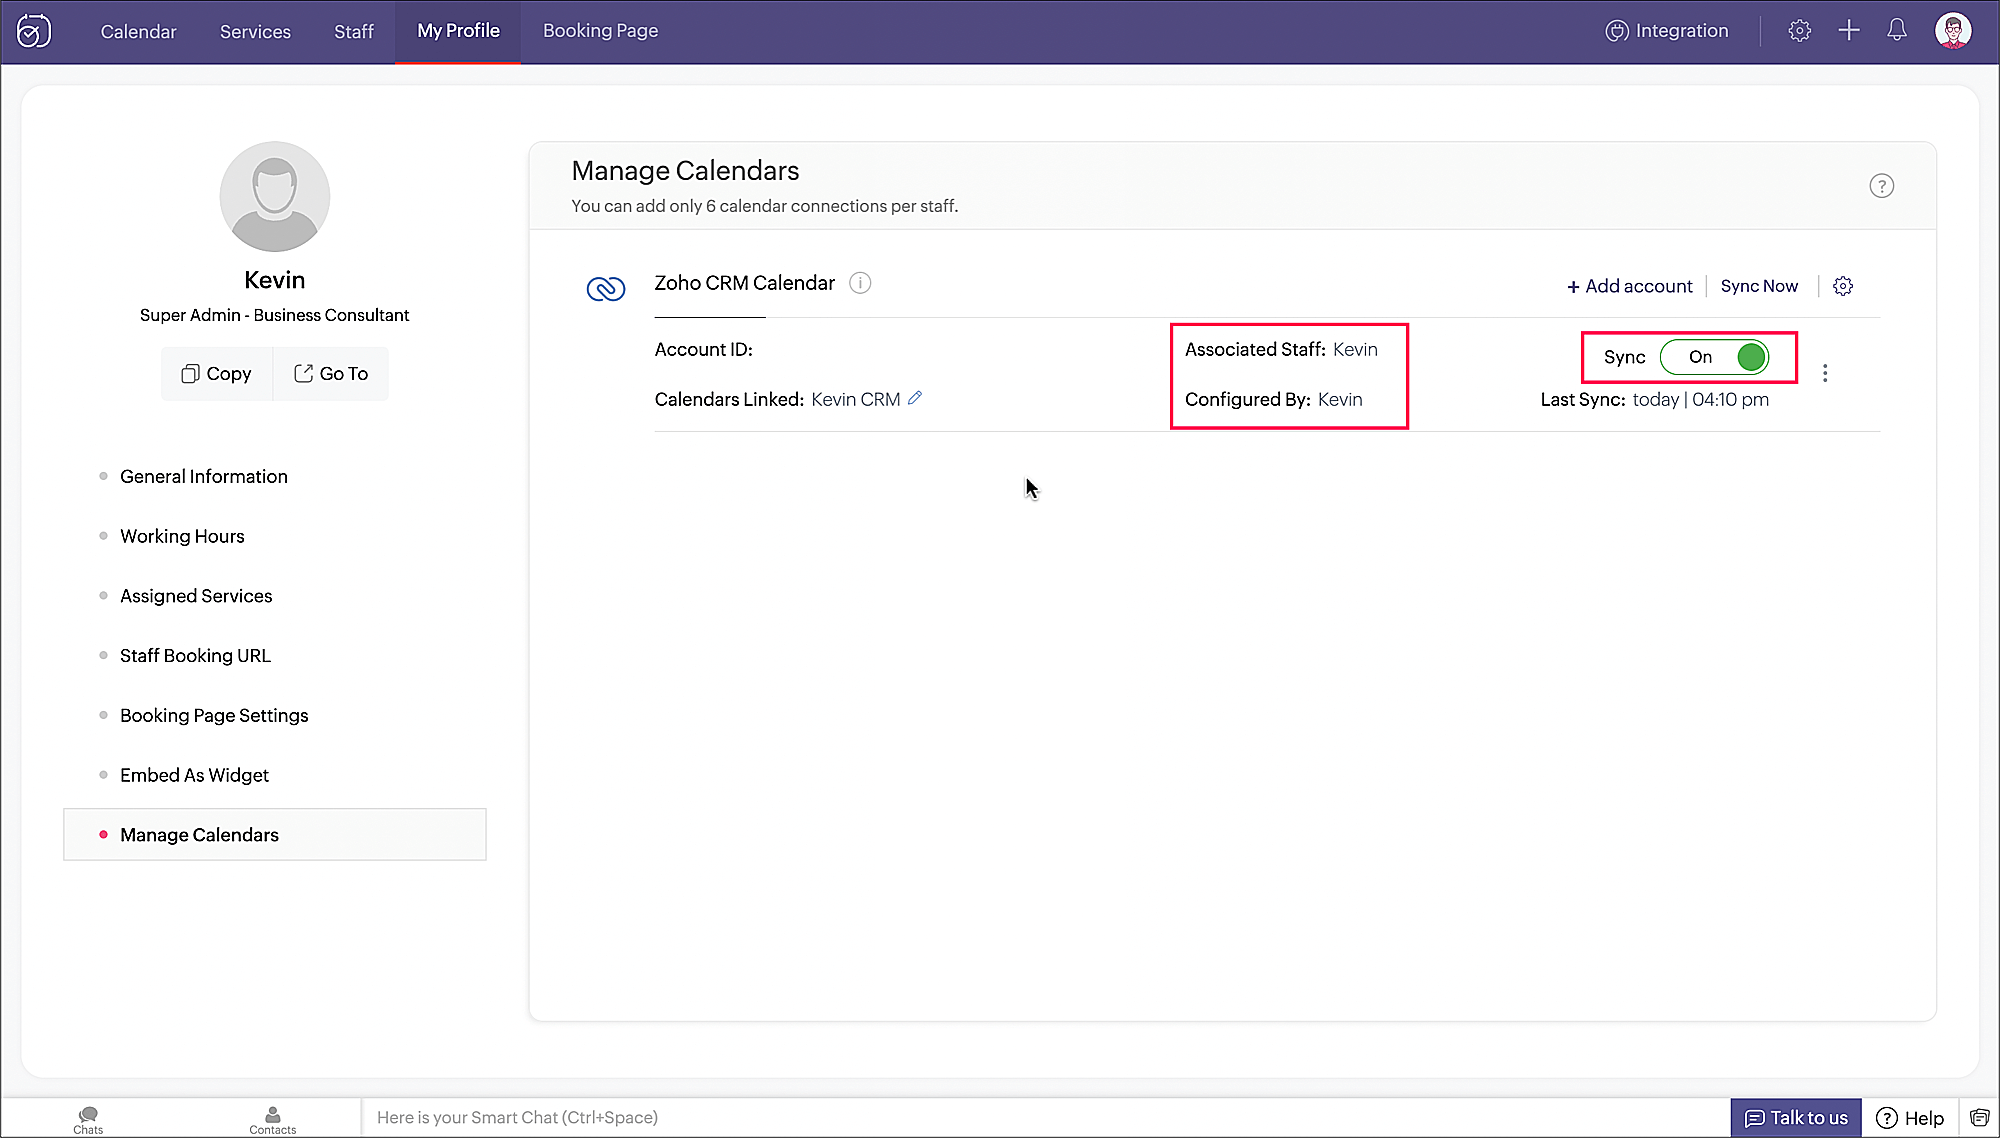Viewport: 2000px width, 1138px height.
Task: Open the notifications bell
Action: (1897, 31)
